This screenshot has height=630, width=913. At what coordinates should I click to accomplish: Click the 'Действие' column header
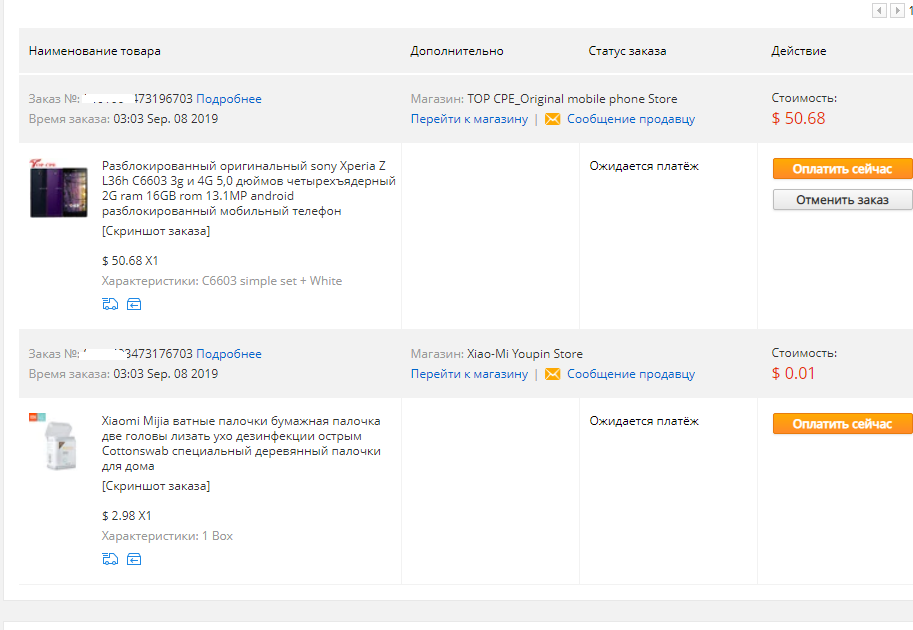pyautogui.click(x=798, y=51)
